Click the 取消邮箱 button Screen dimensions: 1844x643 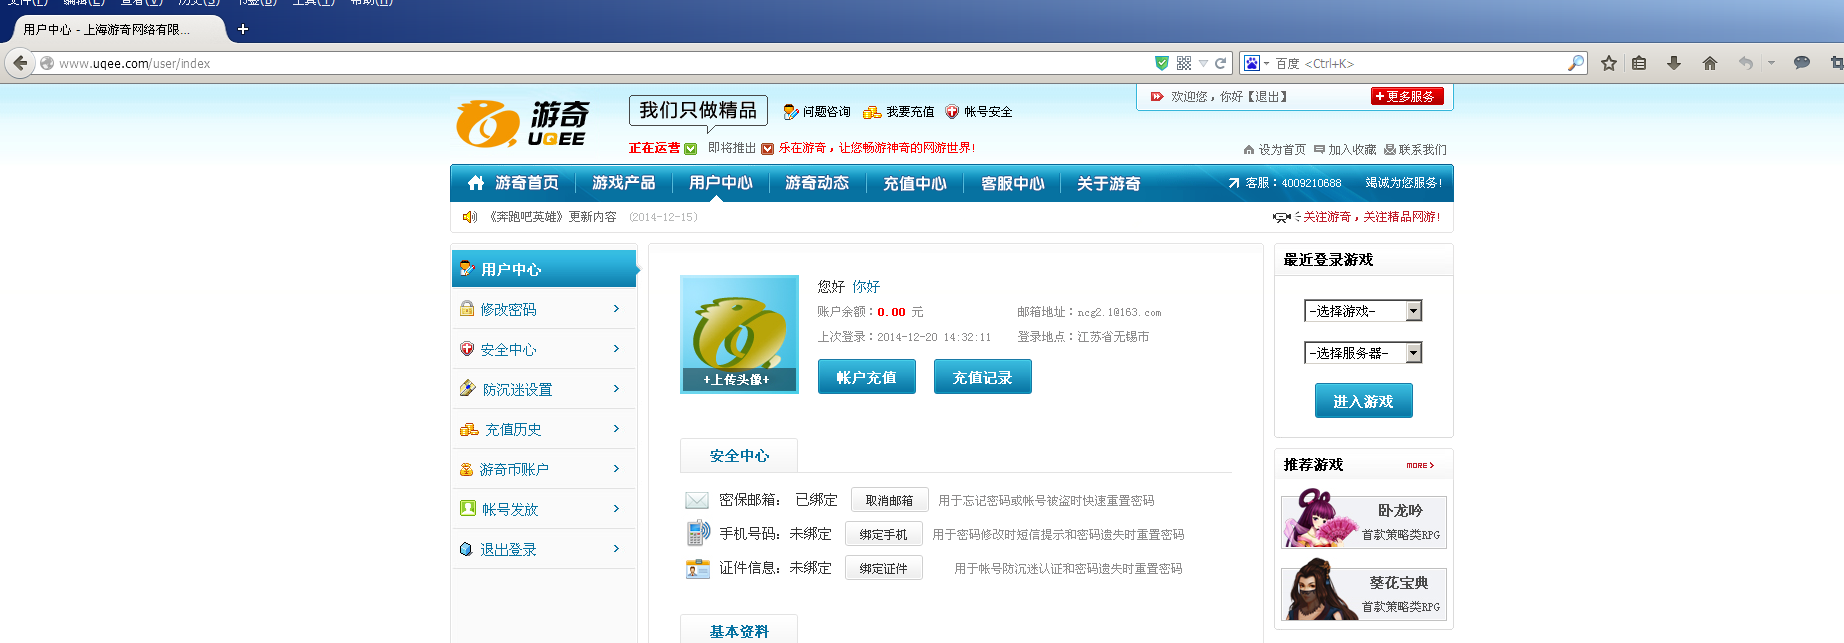[890, 500]
